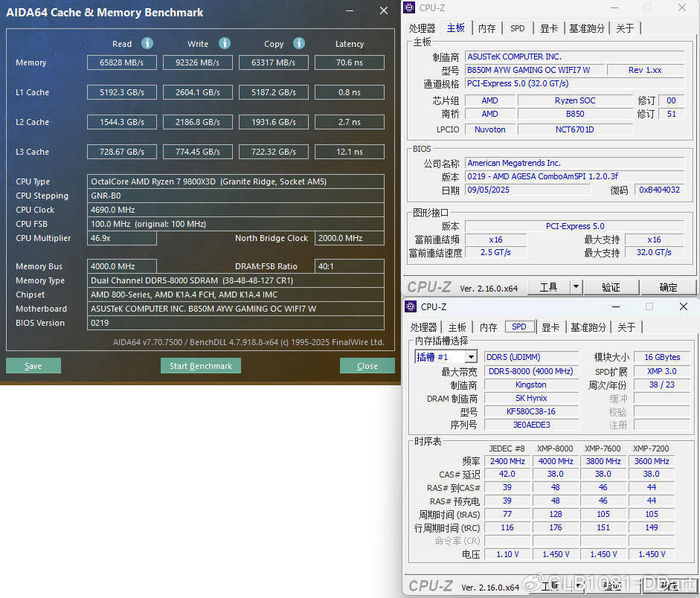Expand tools arrow in the Mainboard CPU-Z window
Image resolution: width=700 pixels, height=598 pixels.
574,288
